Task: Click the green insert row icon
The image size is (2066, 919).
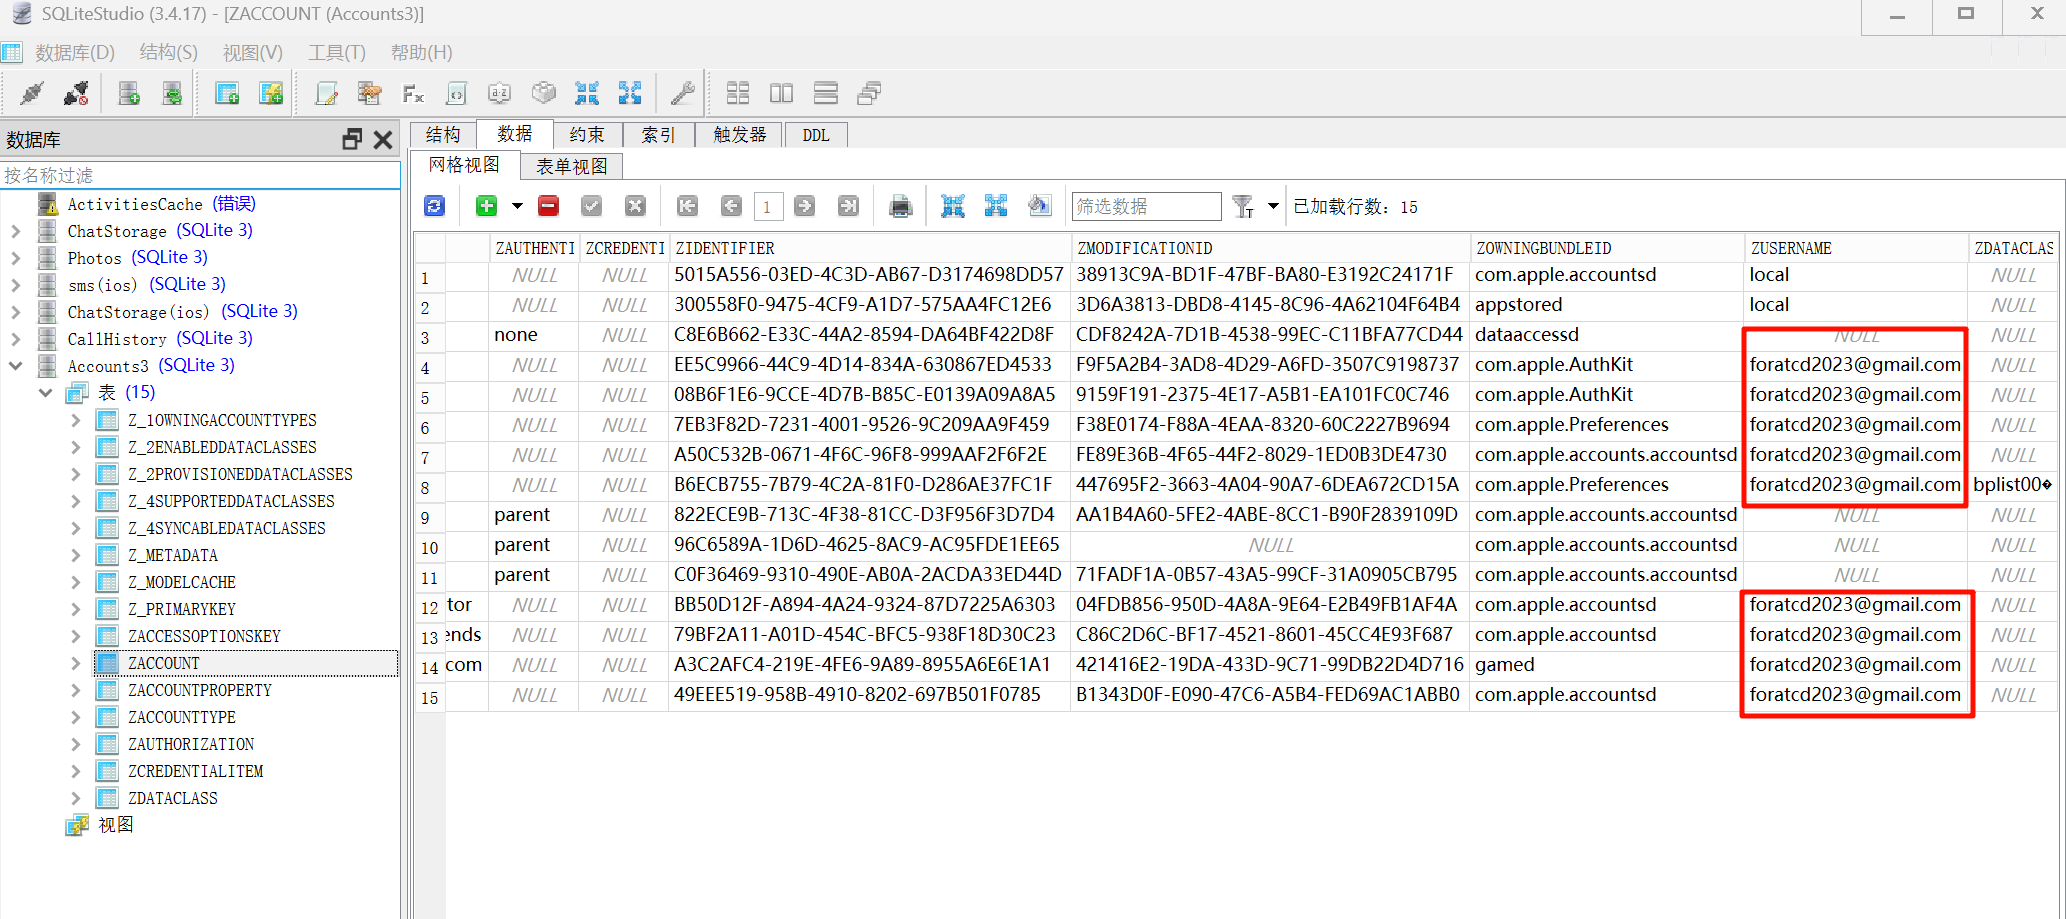Action: point(486,206)
